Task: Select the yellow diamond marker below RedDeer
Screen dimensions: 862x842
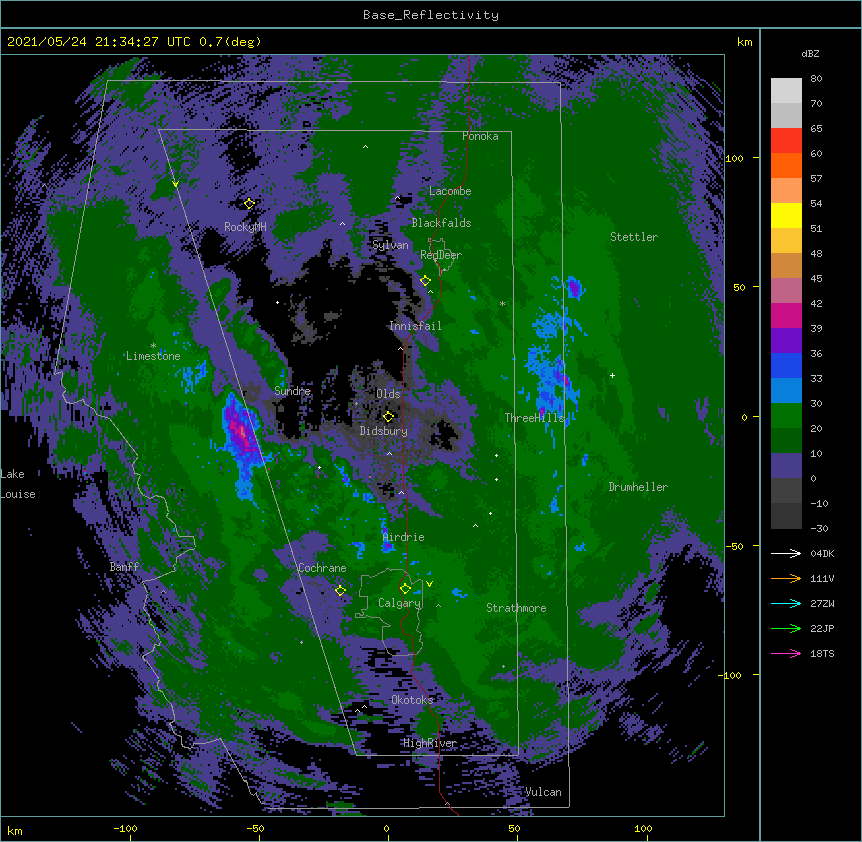Action: (x=425, y=281)
